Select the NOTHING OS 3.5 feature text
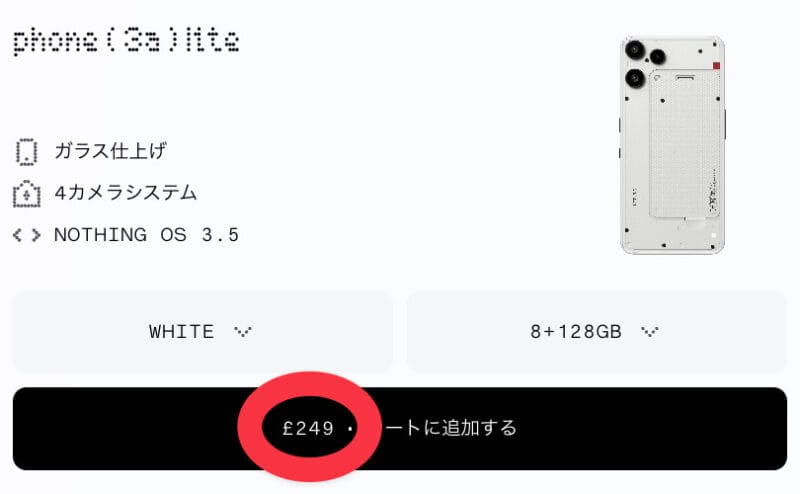Viewport: 800px width, 494px height. point(146,235)
